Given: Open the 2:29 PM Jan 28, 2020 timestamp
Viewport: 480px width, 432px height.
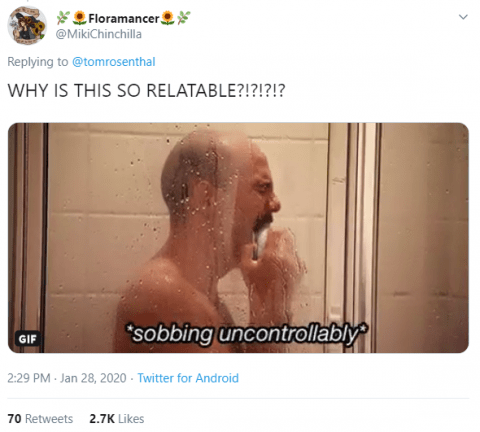Looking at the screenshot, I should tap(67, 378).
